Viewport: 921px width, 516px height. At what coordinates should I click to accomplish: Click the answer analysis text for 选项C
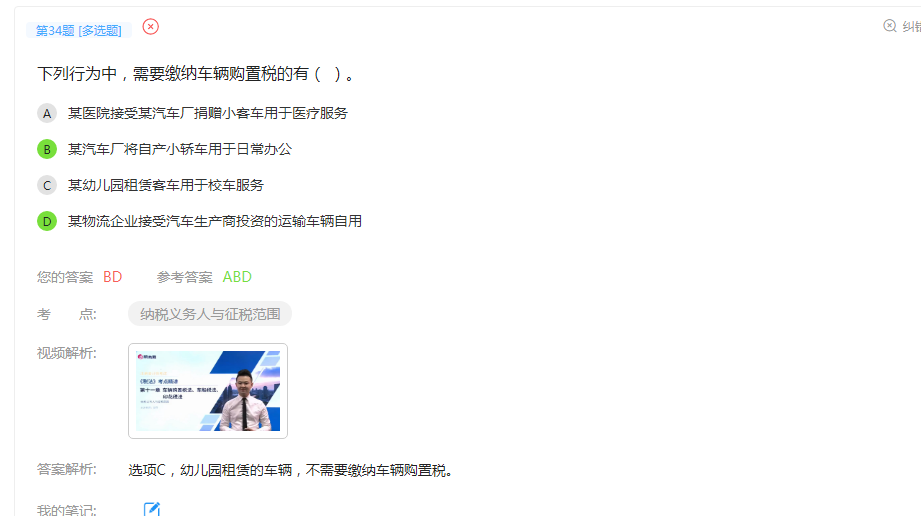coord(290,470)
